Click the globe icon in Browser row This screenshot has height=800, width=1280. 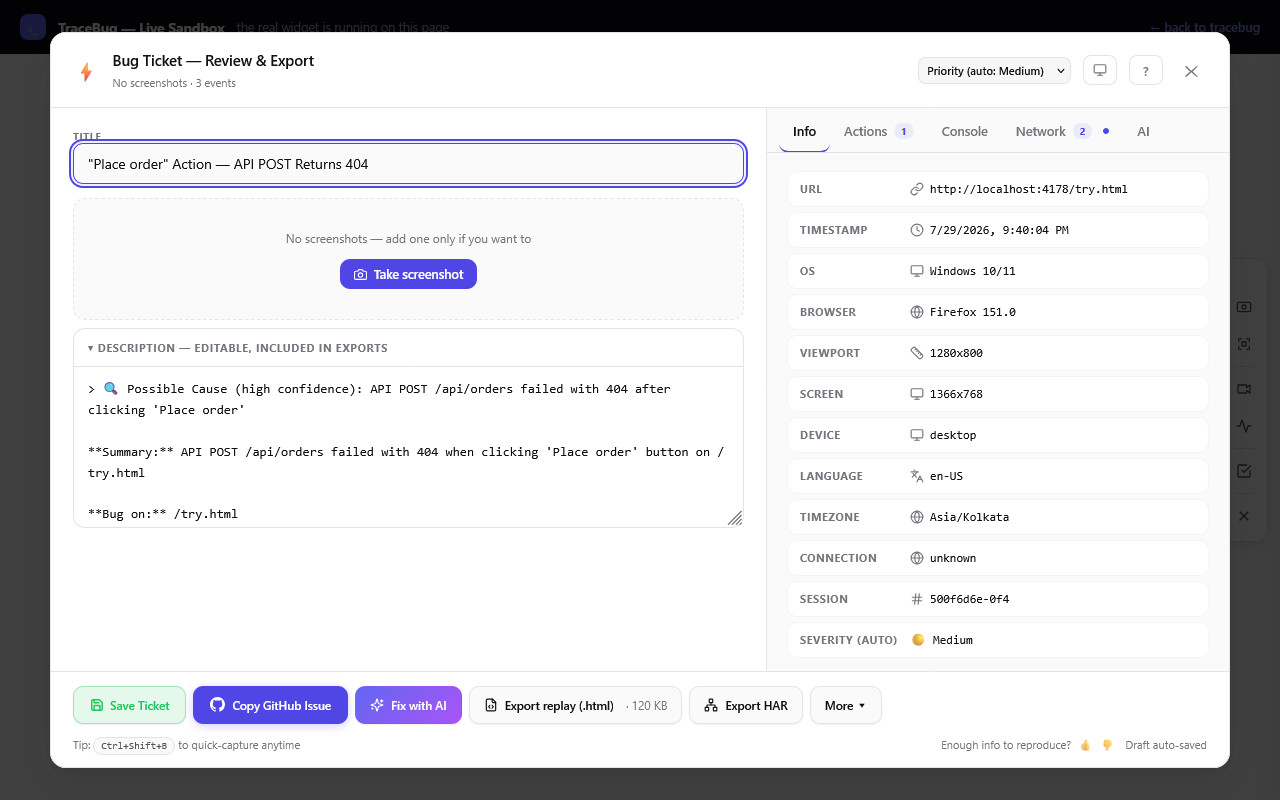(916, 312)
